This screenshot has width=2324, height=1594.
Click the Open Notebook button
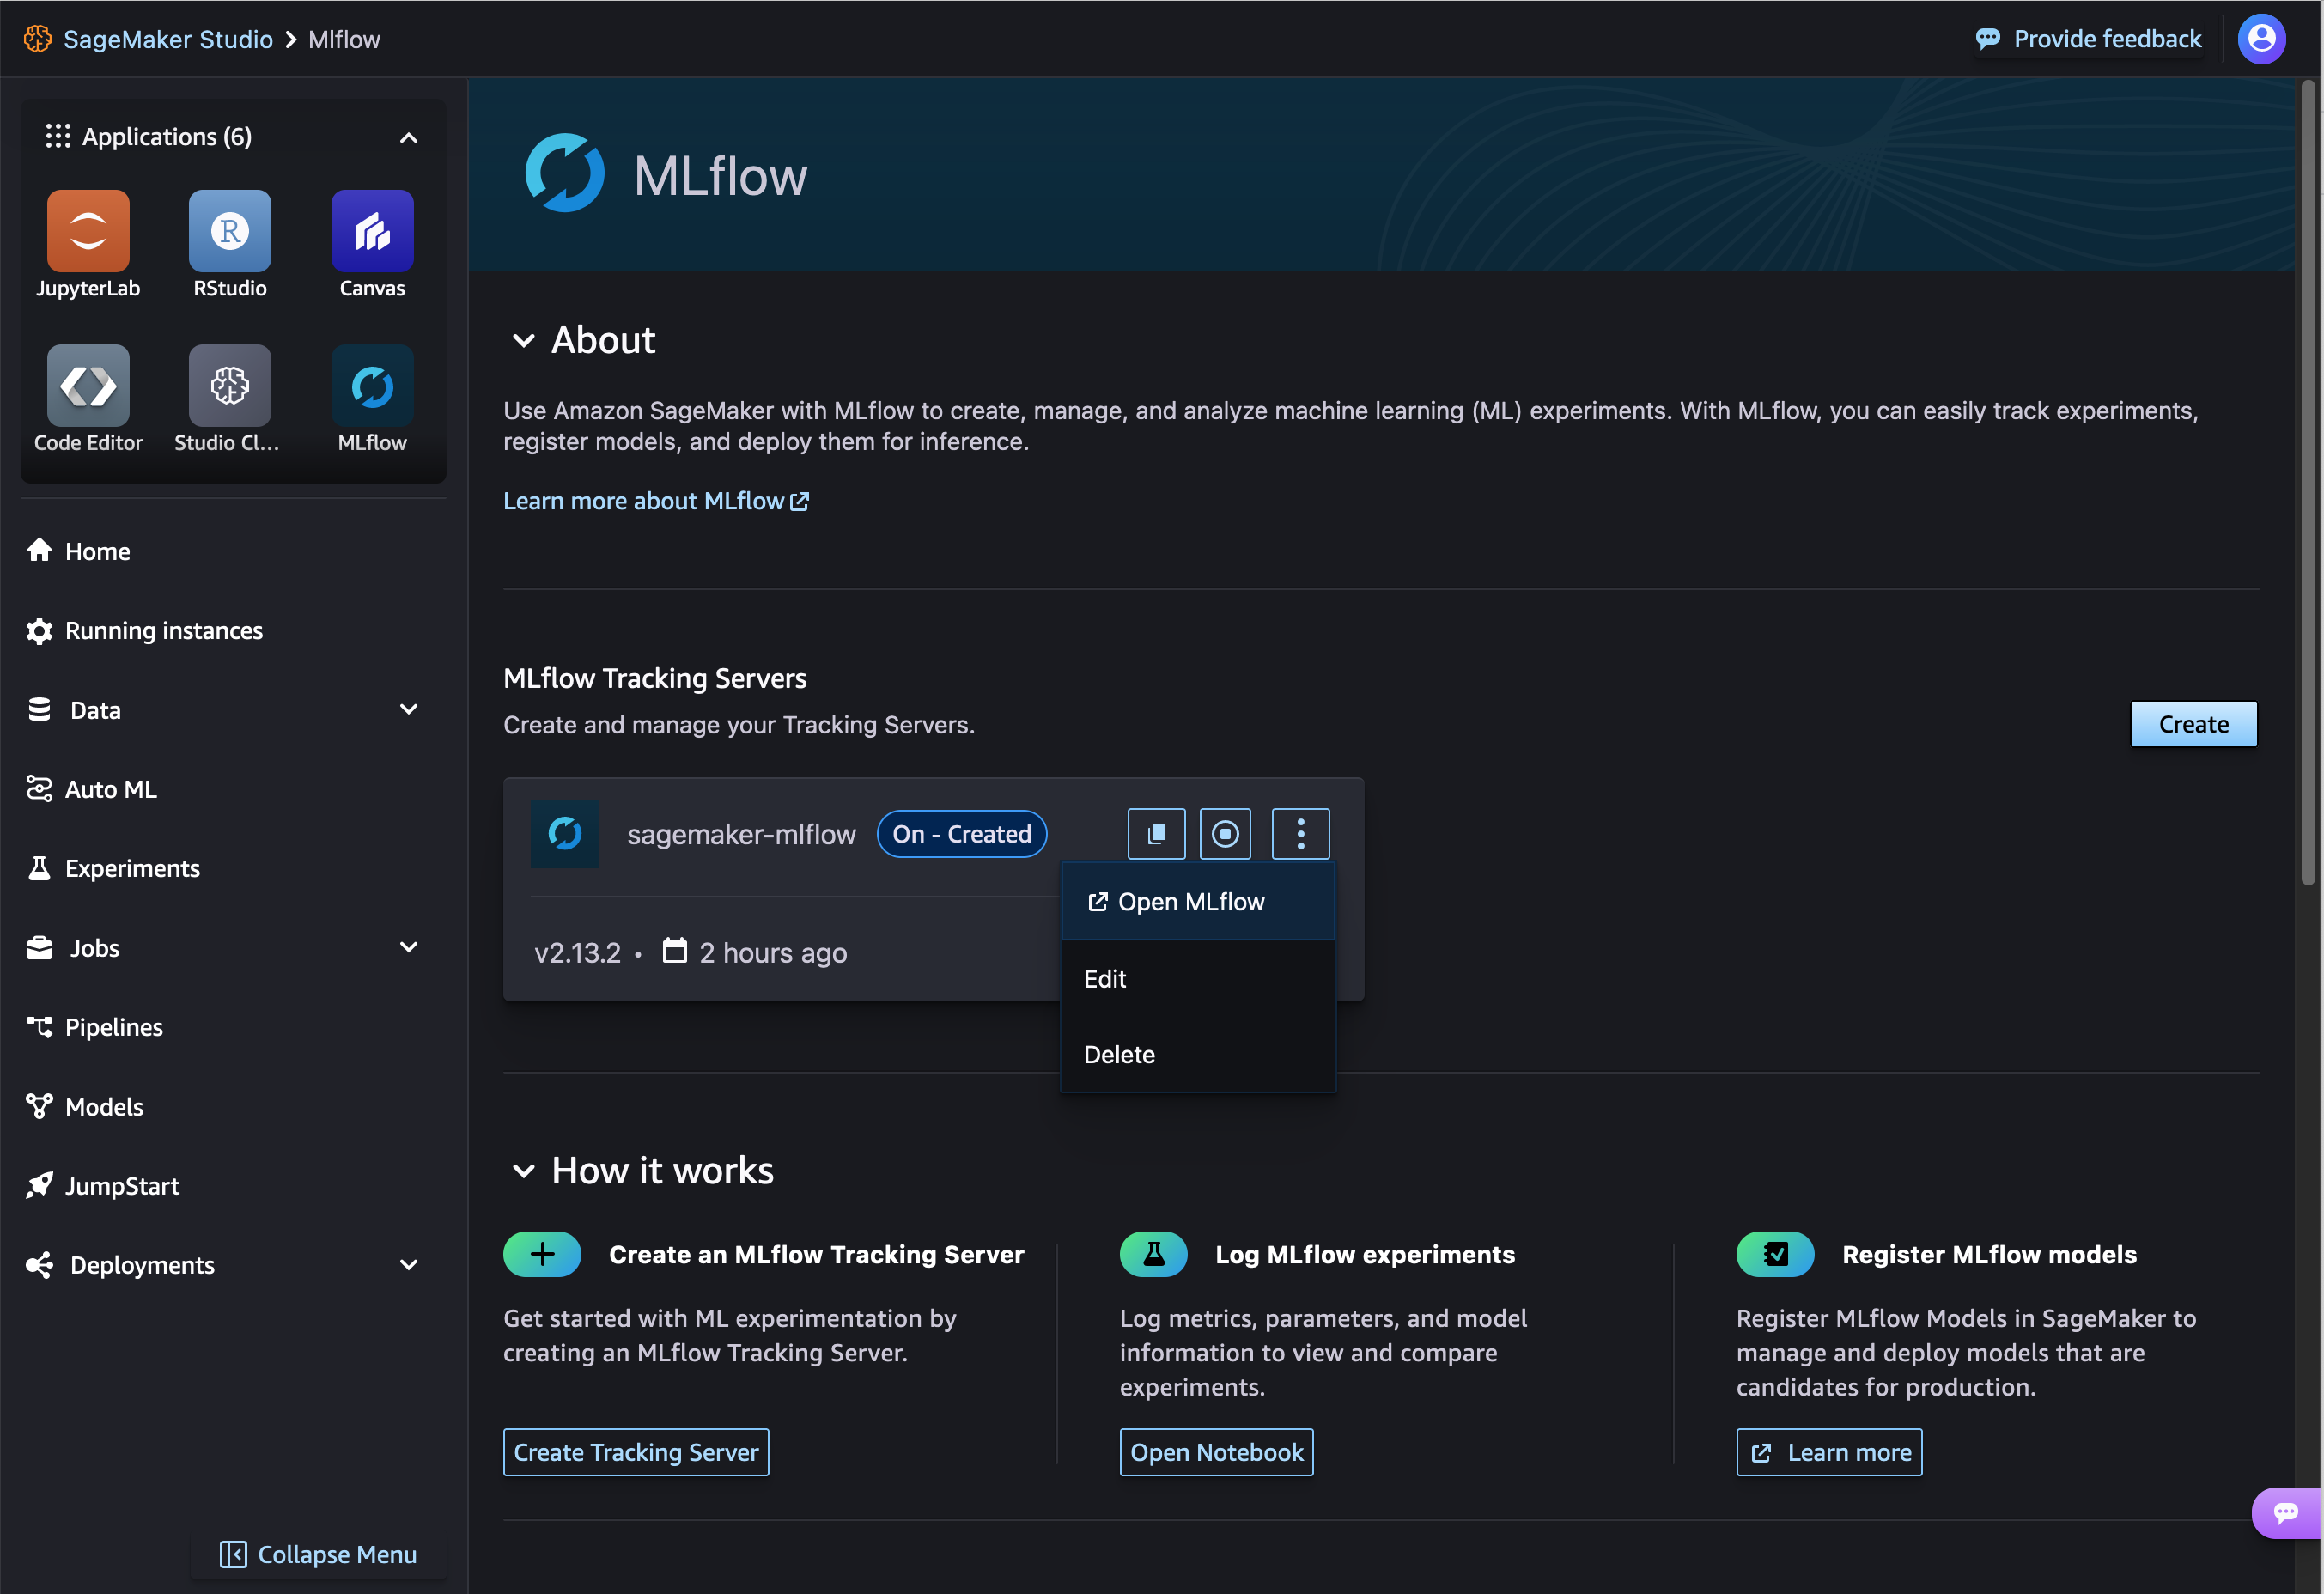coord(1217,1449)
